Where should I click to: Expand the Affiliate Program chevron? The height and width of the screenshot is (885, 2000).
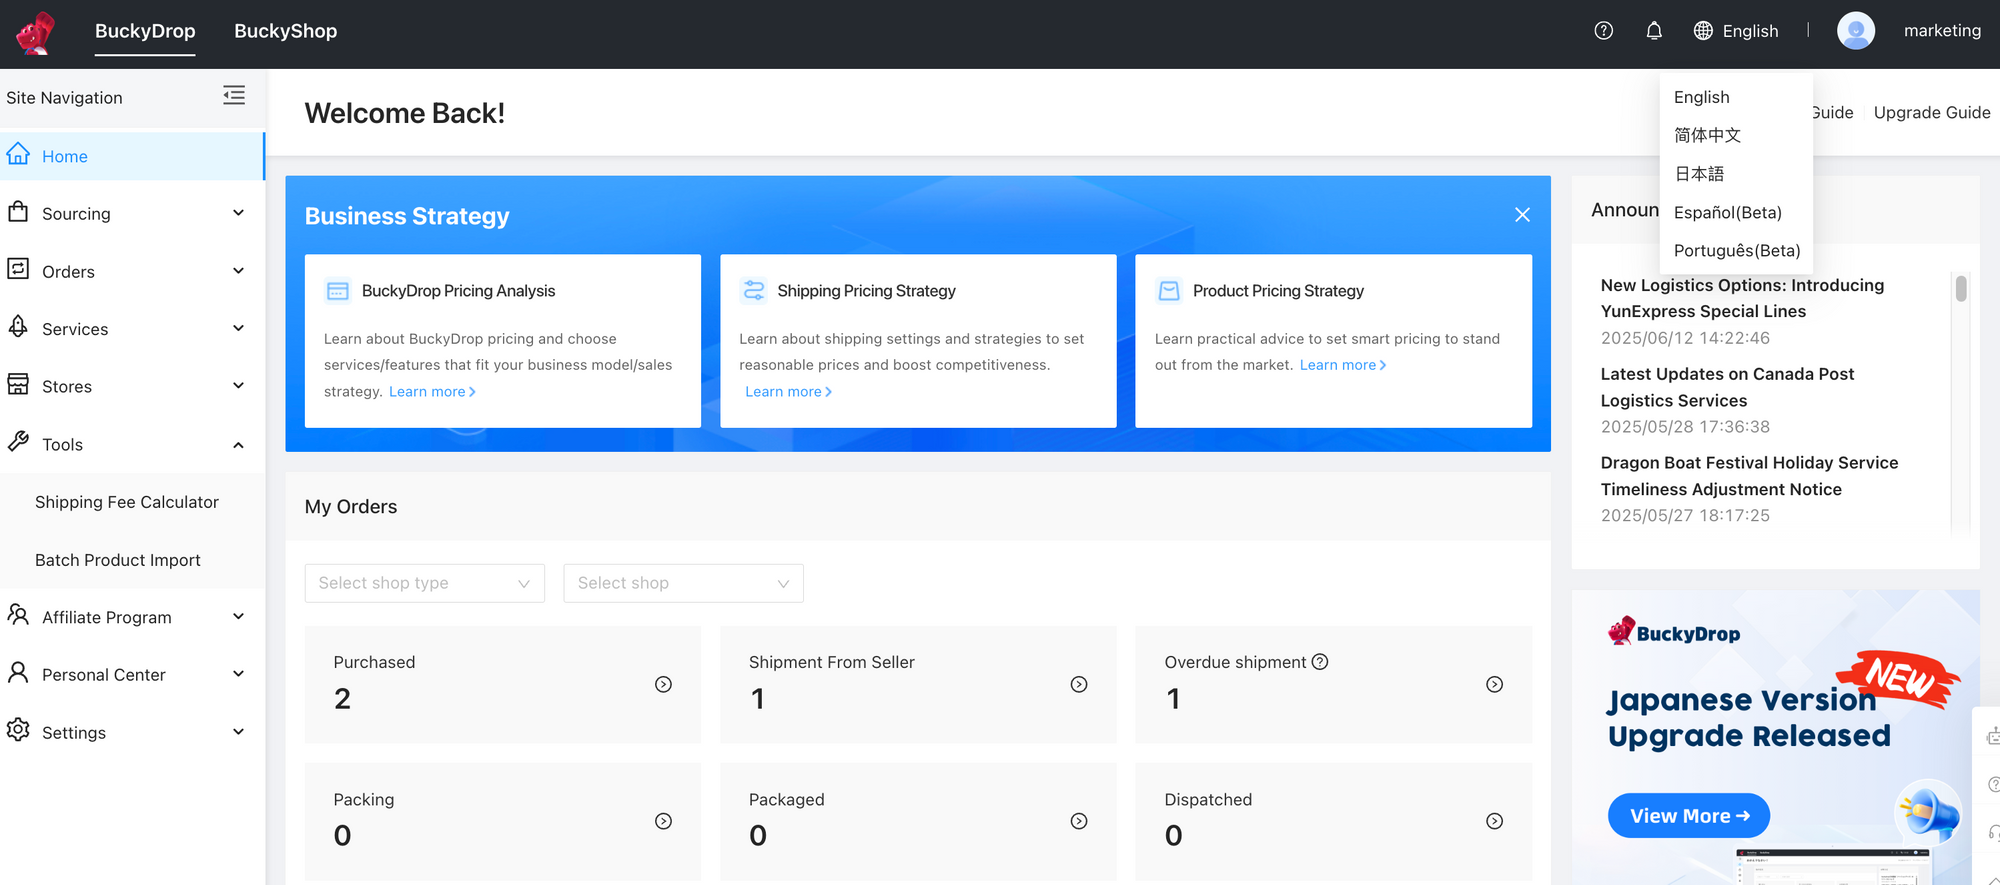(238, 616)
